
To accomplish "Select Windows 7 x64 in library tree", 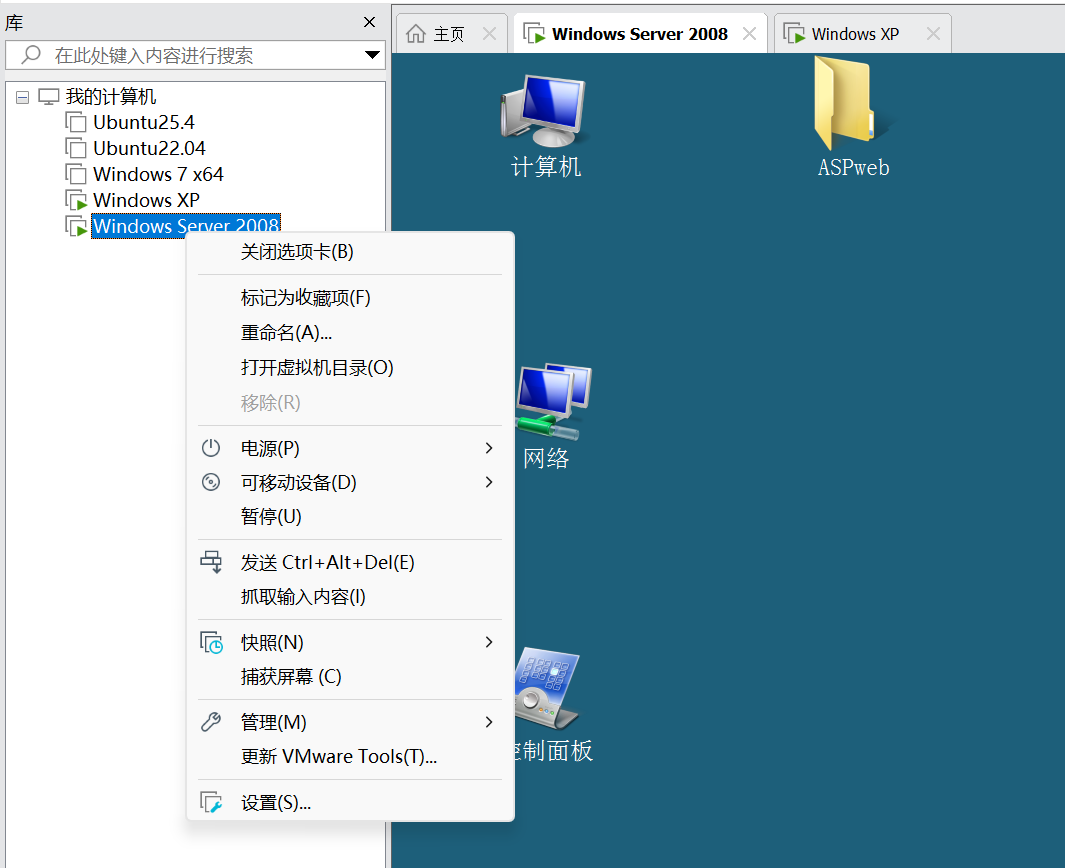I will (x=158, y=174).
